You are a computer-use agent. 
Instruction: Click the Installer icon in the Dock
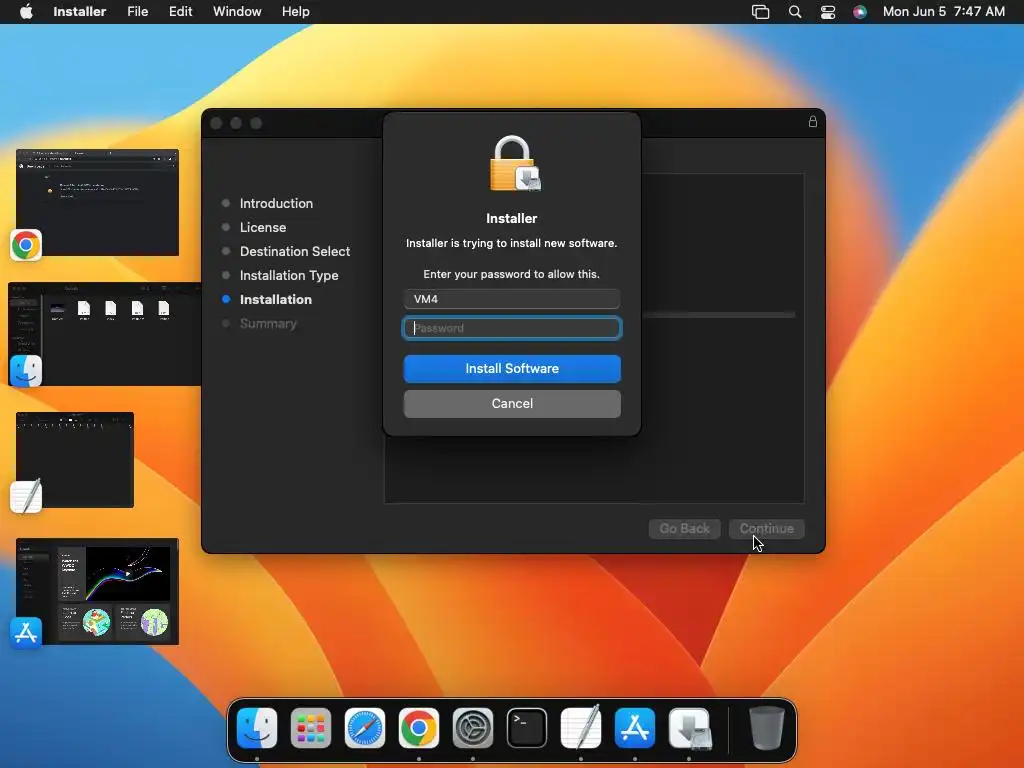[689, 728]
